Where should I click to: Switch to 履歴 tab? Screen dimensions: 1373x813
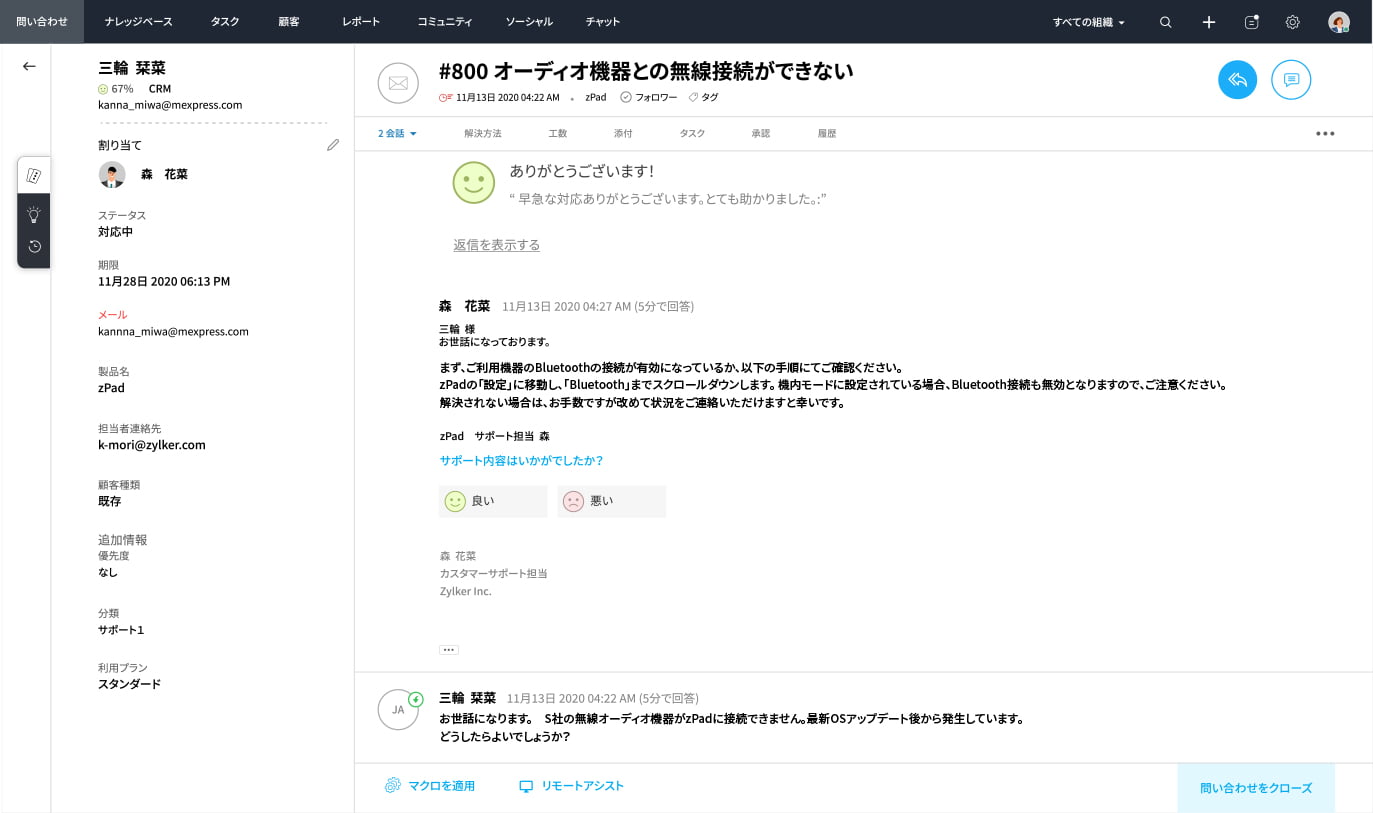point(827,133)
